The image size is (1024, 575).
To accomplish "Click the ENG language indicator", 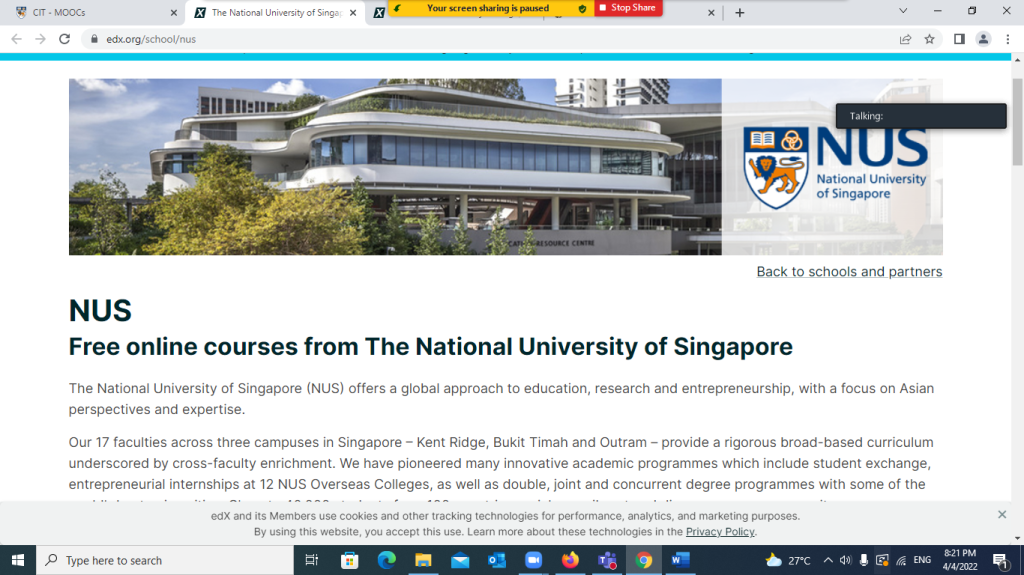I will pyautogui.click(x=922, y=560).
